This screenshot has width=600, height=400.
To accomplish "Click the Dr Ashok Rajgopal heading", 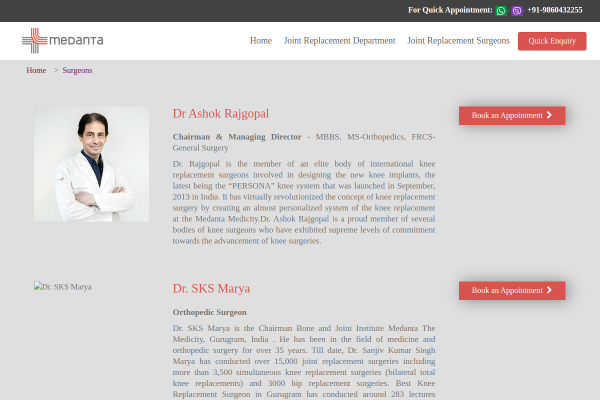I will coord(221,114).
